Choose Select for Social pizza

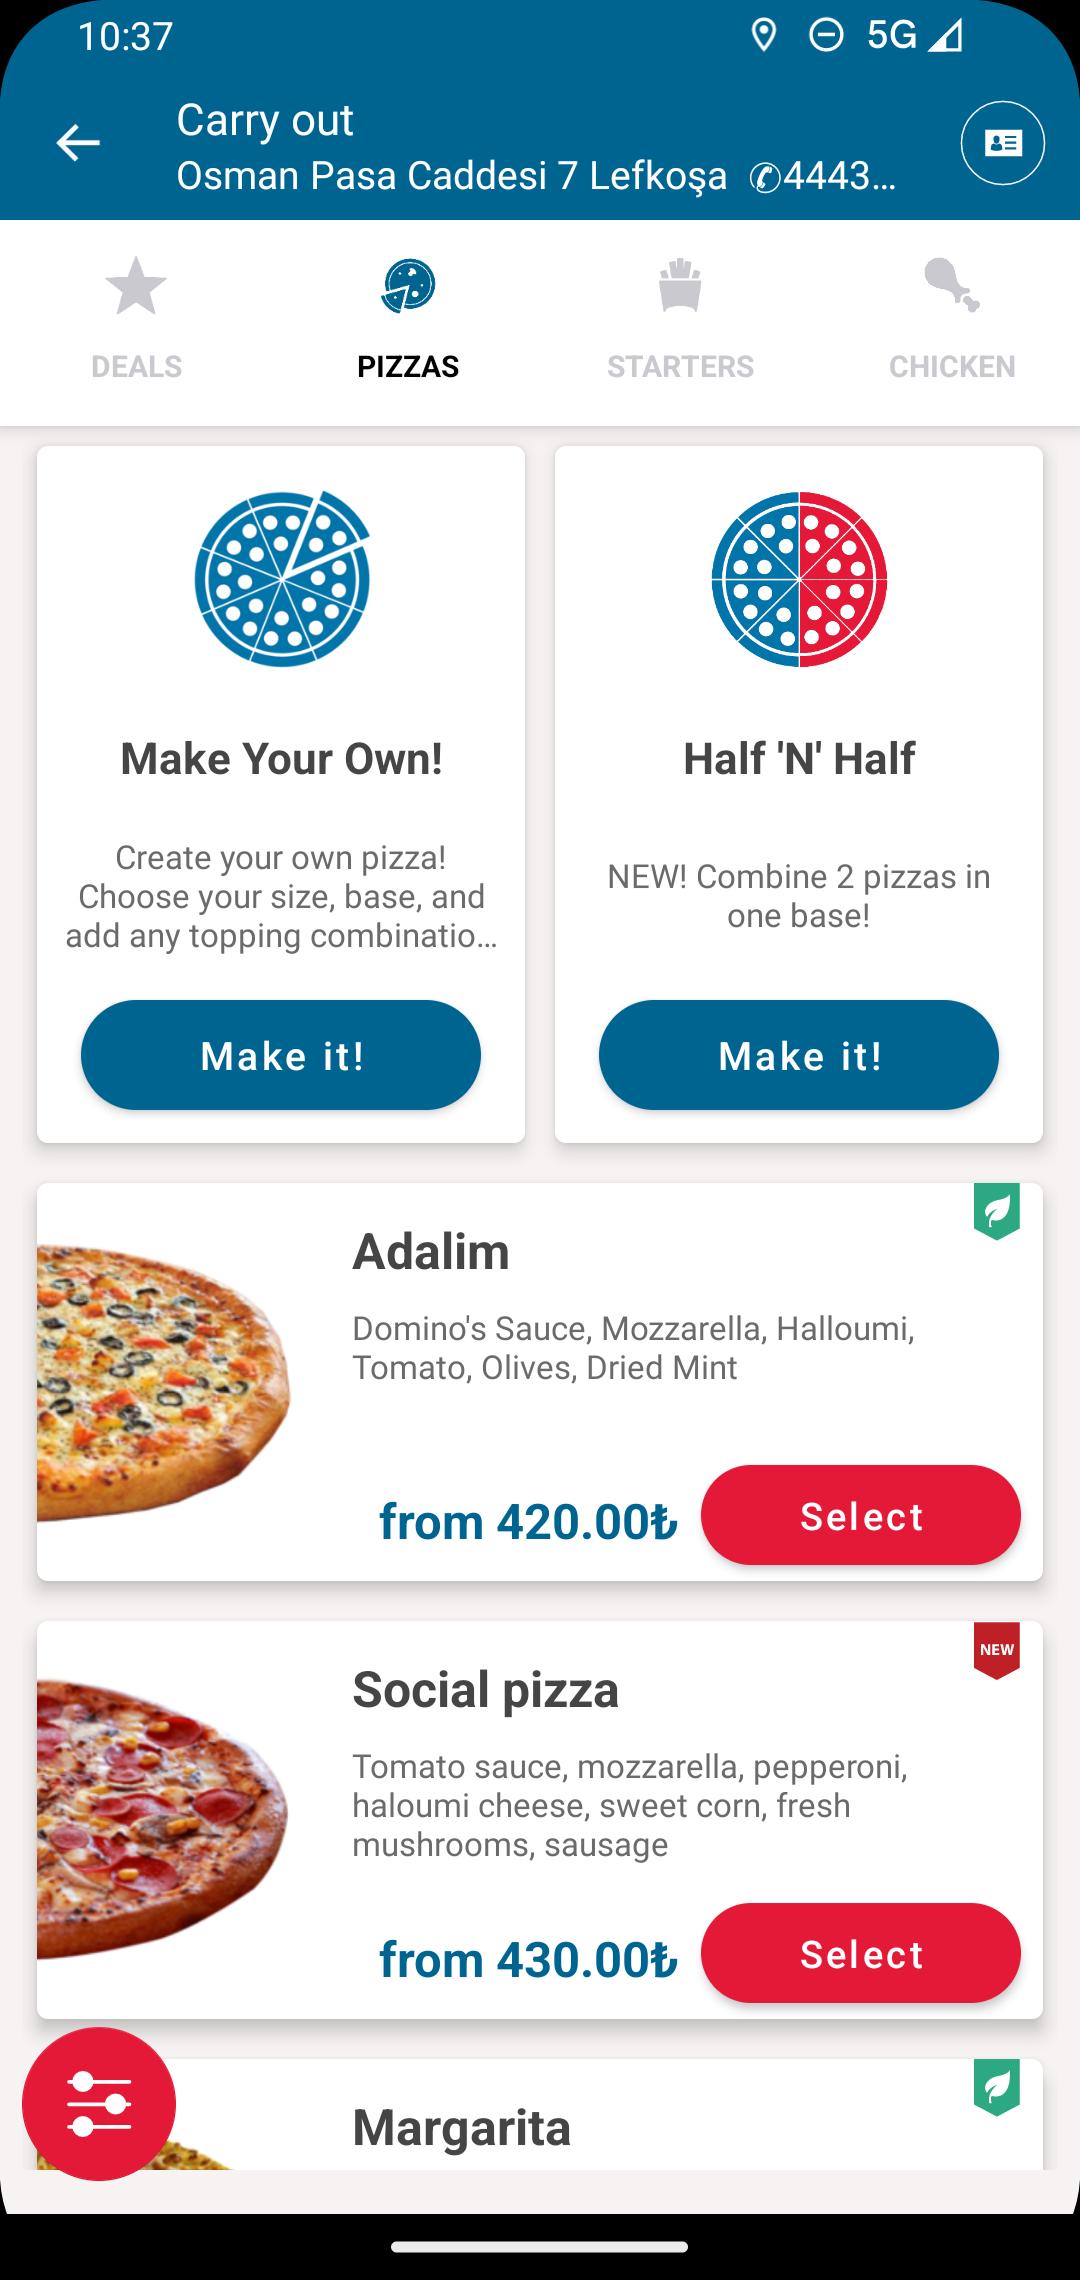coord(860,1953)
